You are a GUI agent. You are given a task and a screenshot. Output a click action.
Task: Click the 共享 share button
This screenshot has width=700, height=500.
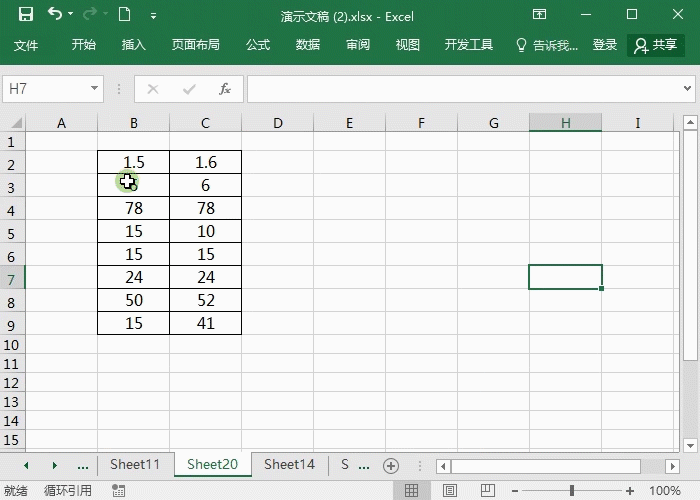point(656,45)
